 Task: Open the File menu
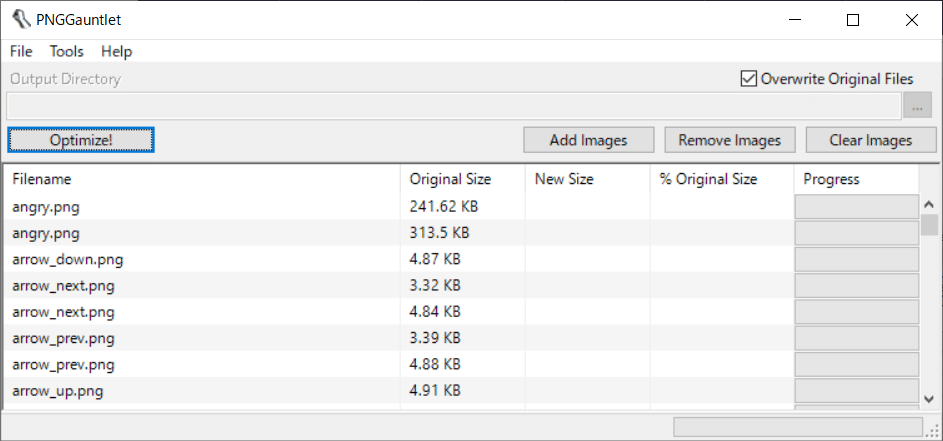tap(21, 52)
